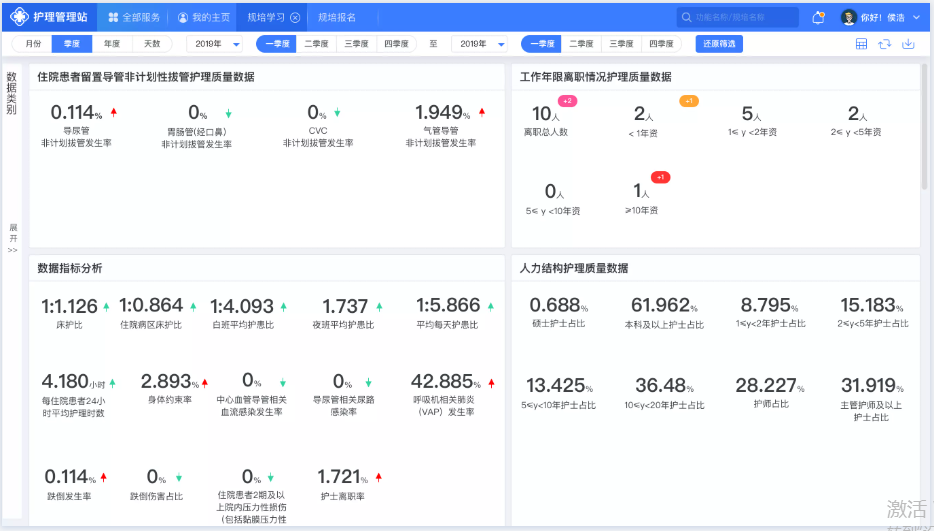The image size is (934, 531).
Task: Click the red up arrow beside 护士离职率
Action: pyautogui.click(x=379, y=477)
